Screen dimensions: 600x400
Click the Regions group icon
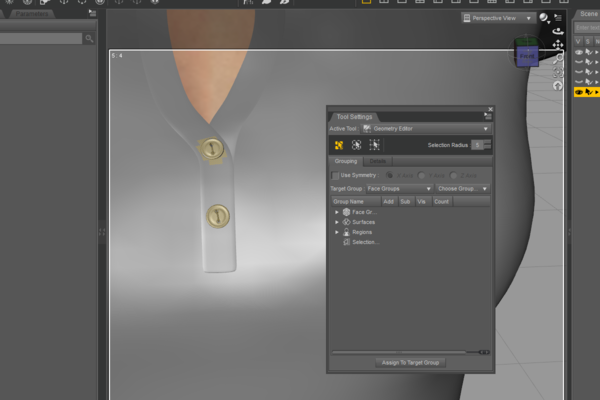click(x=346, y=232)
